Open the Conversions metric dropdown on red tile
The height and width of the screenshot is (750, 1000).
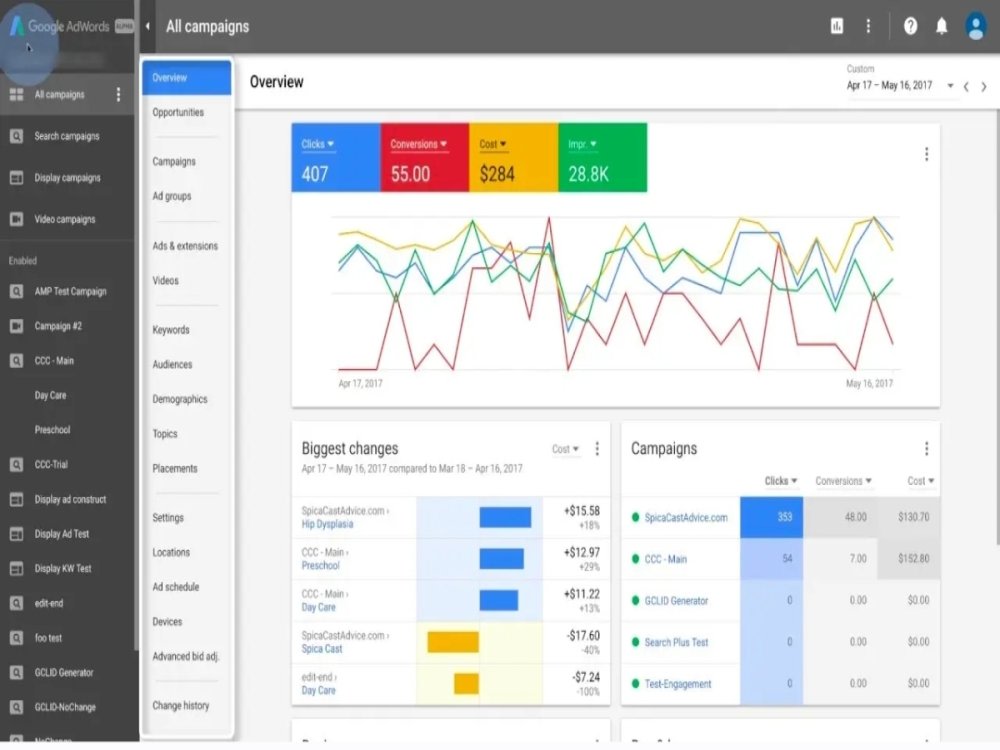point(418,144)
